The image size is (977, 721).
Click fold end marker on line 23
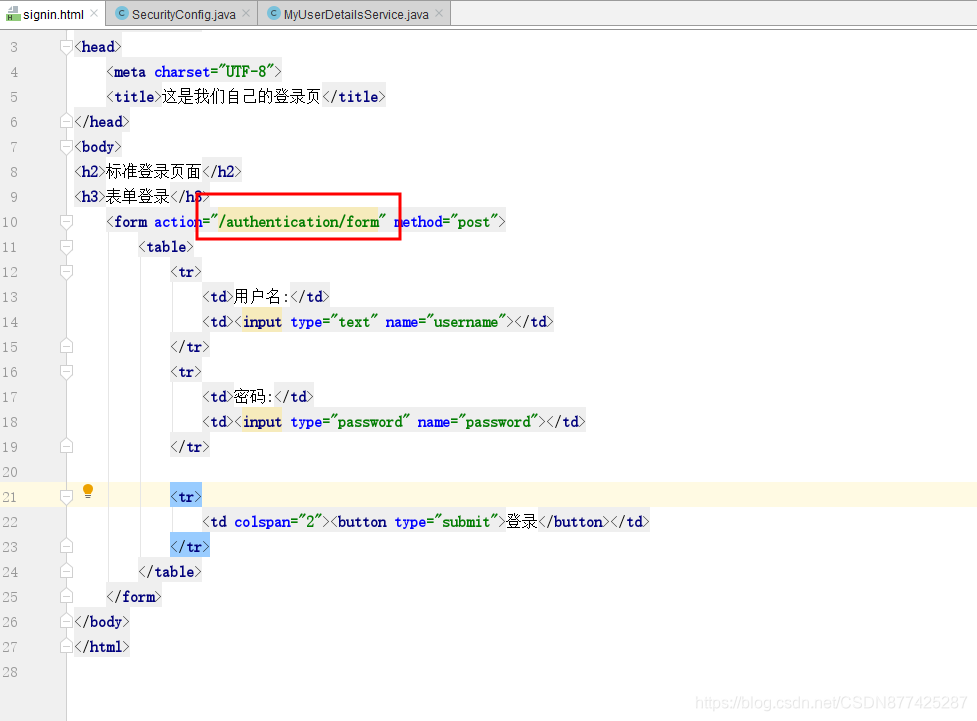pos(66,547)
